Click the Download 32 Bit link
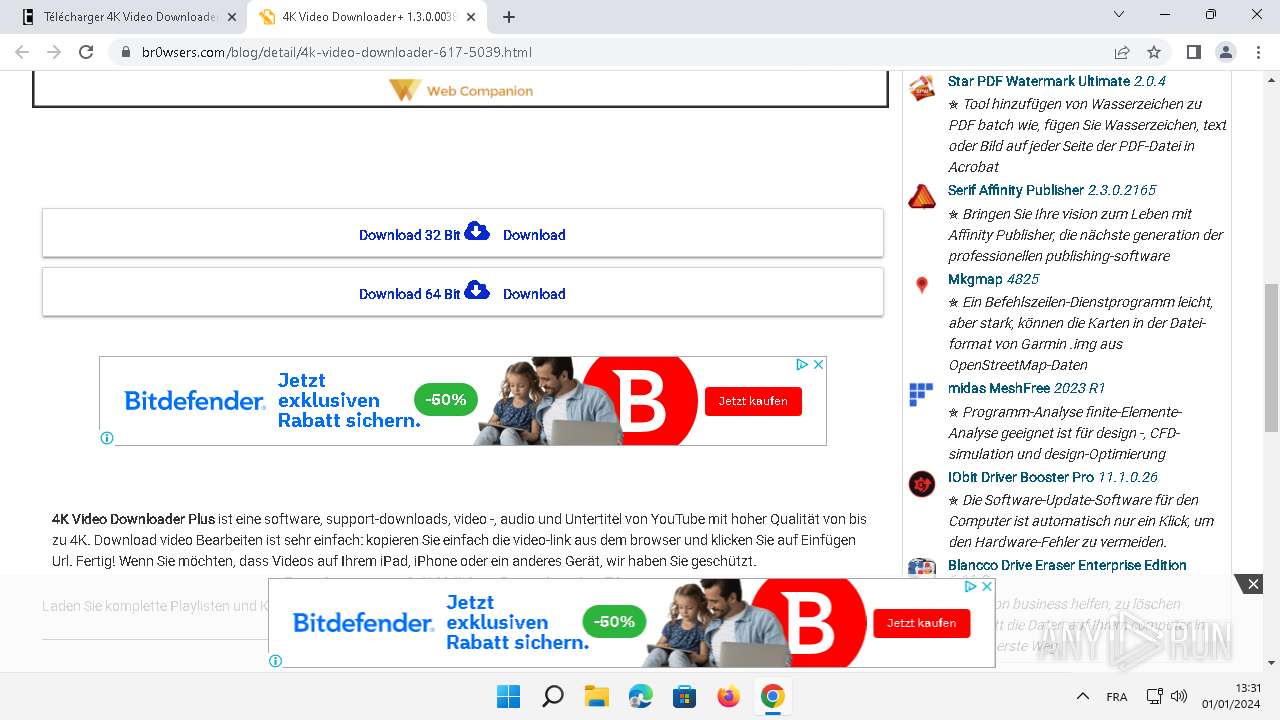The height and width of the screenshot is (720, 1280). click(x=409, y=235)
